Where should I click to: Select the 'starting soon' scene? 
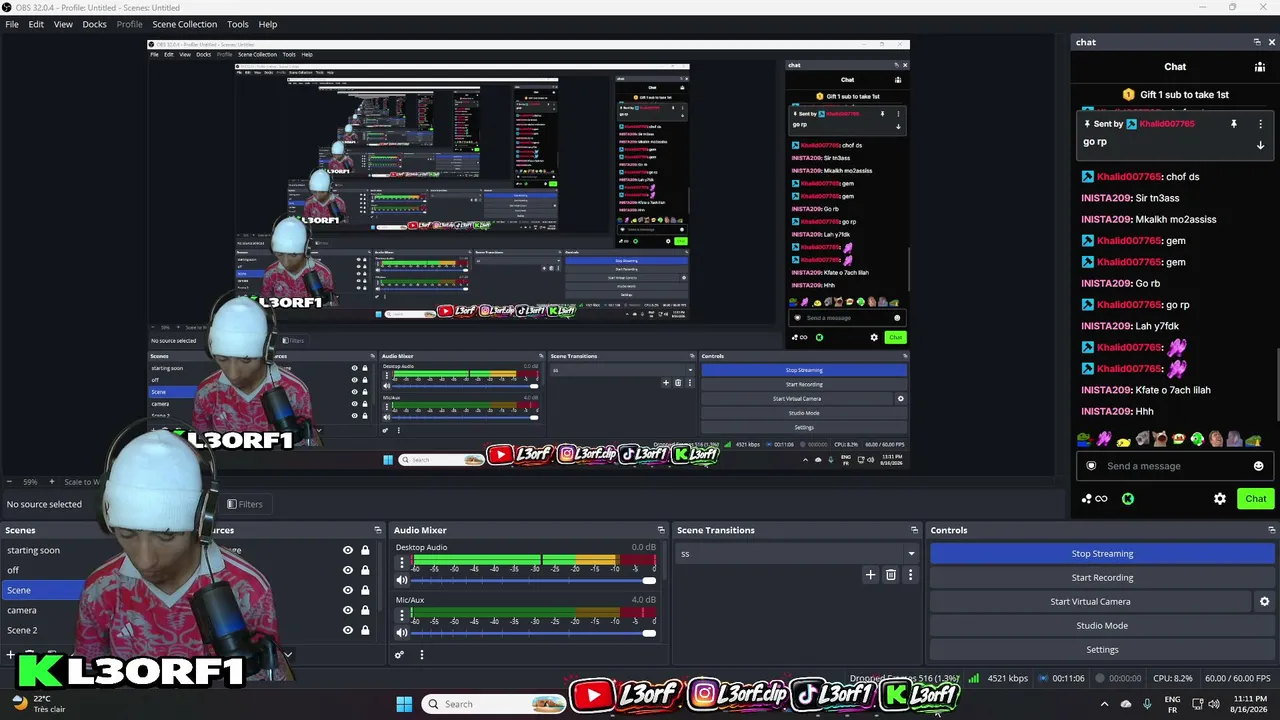click(34, 550)
